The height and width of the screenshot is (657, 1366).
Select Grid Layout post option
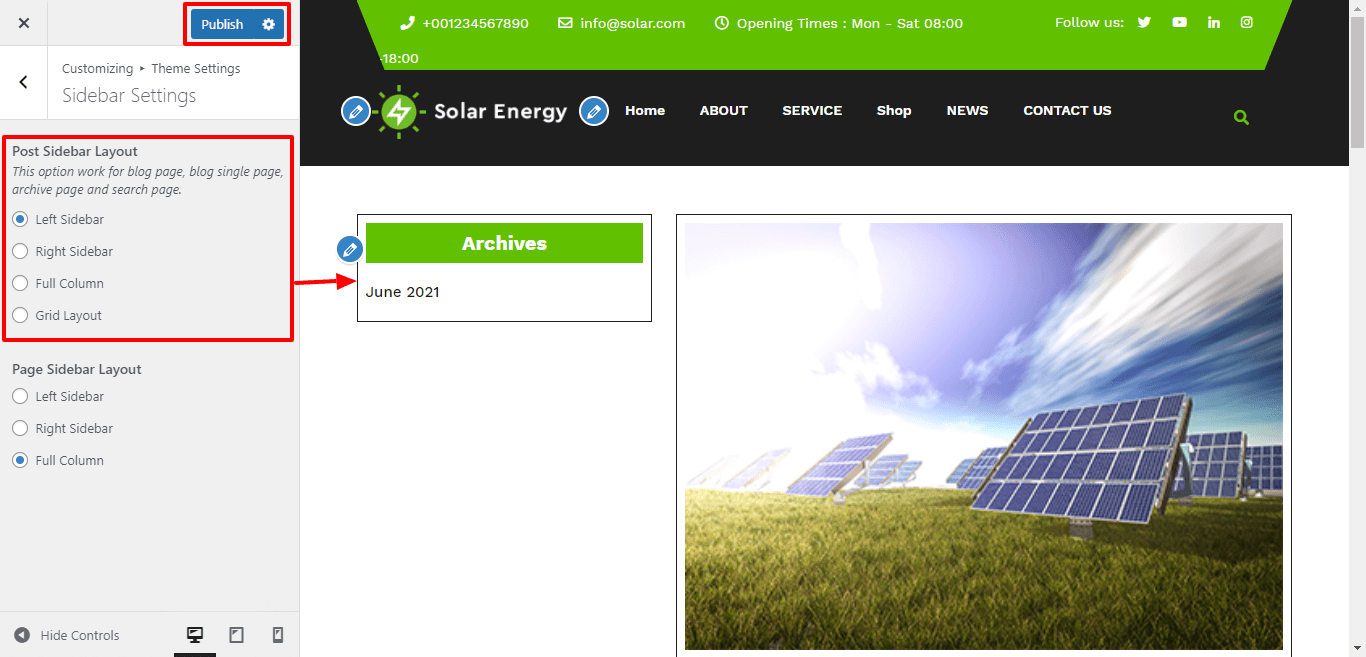[x=20, y=315]
